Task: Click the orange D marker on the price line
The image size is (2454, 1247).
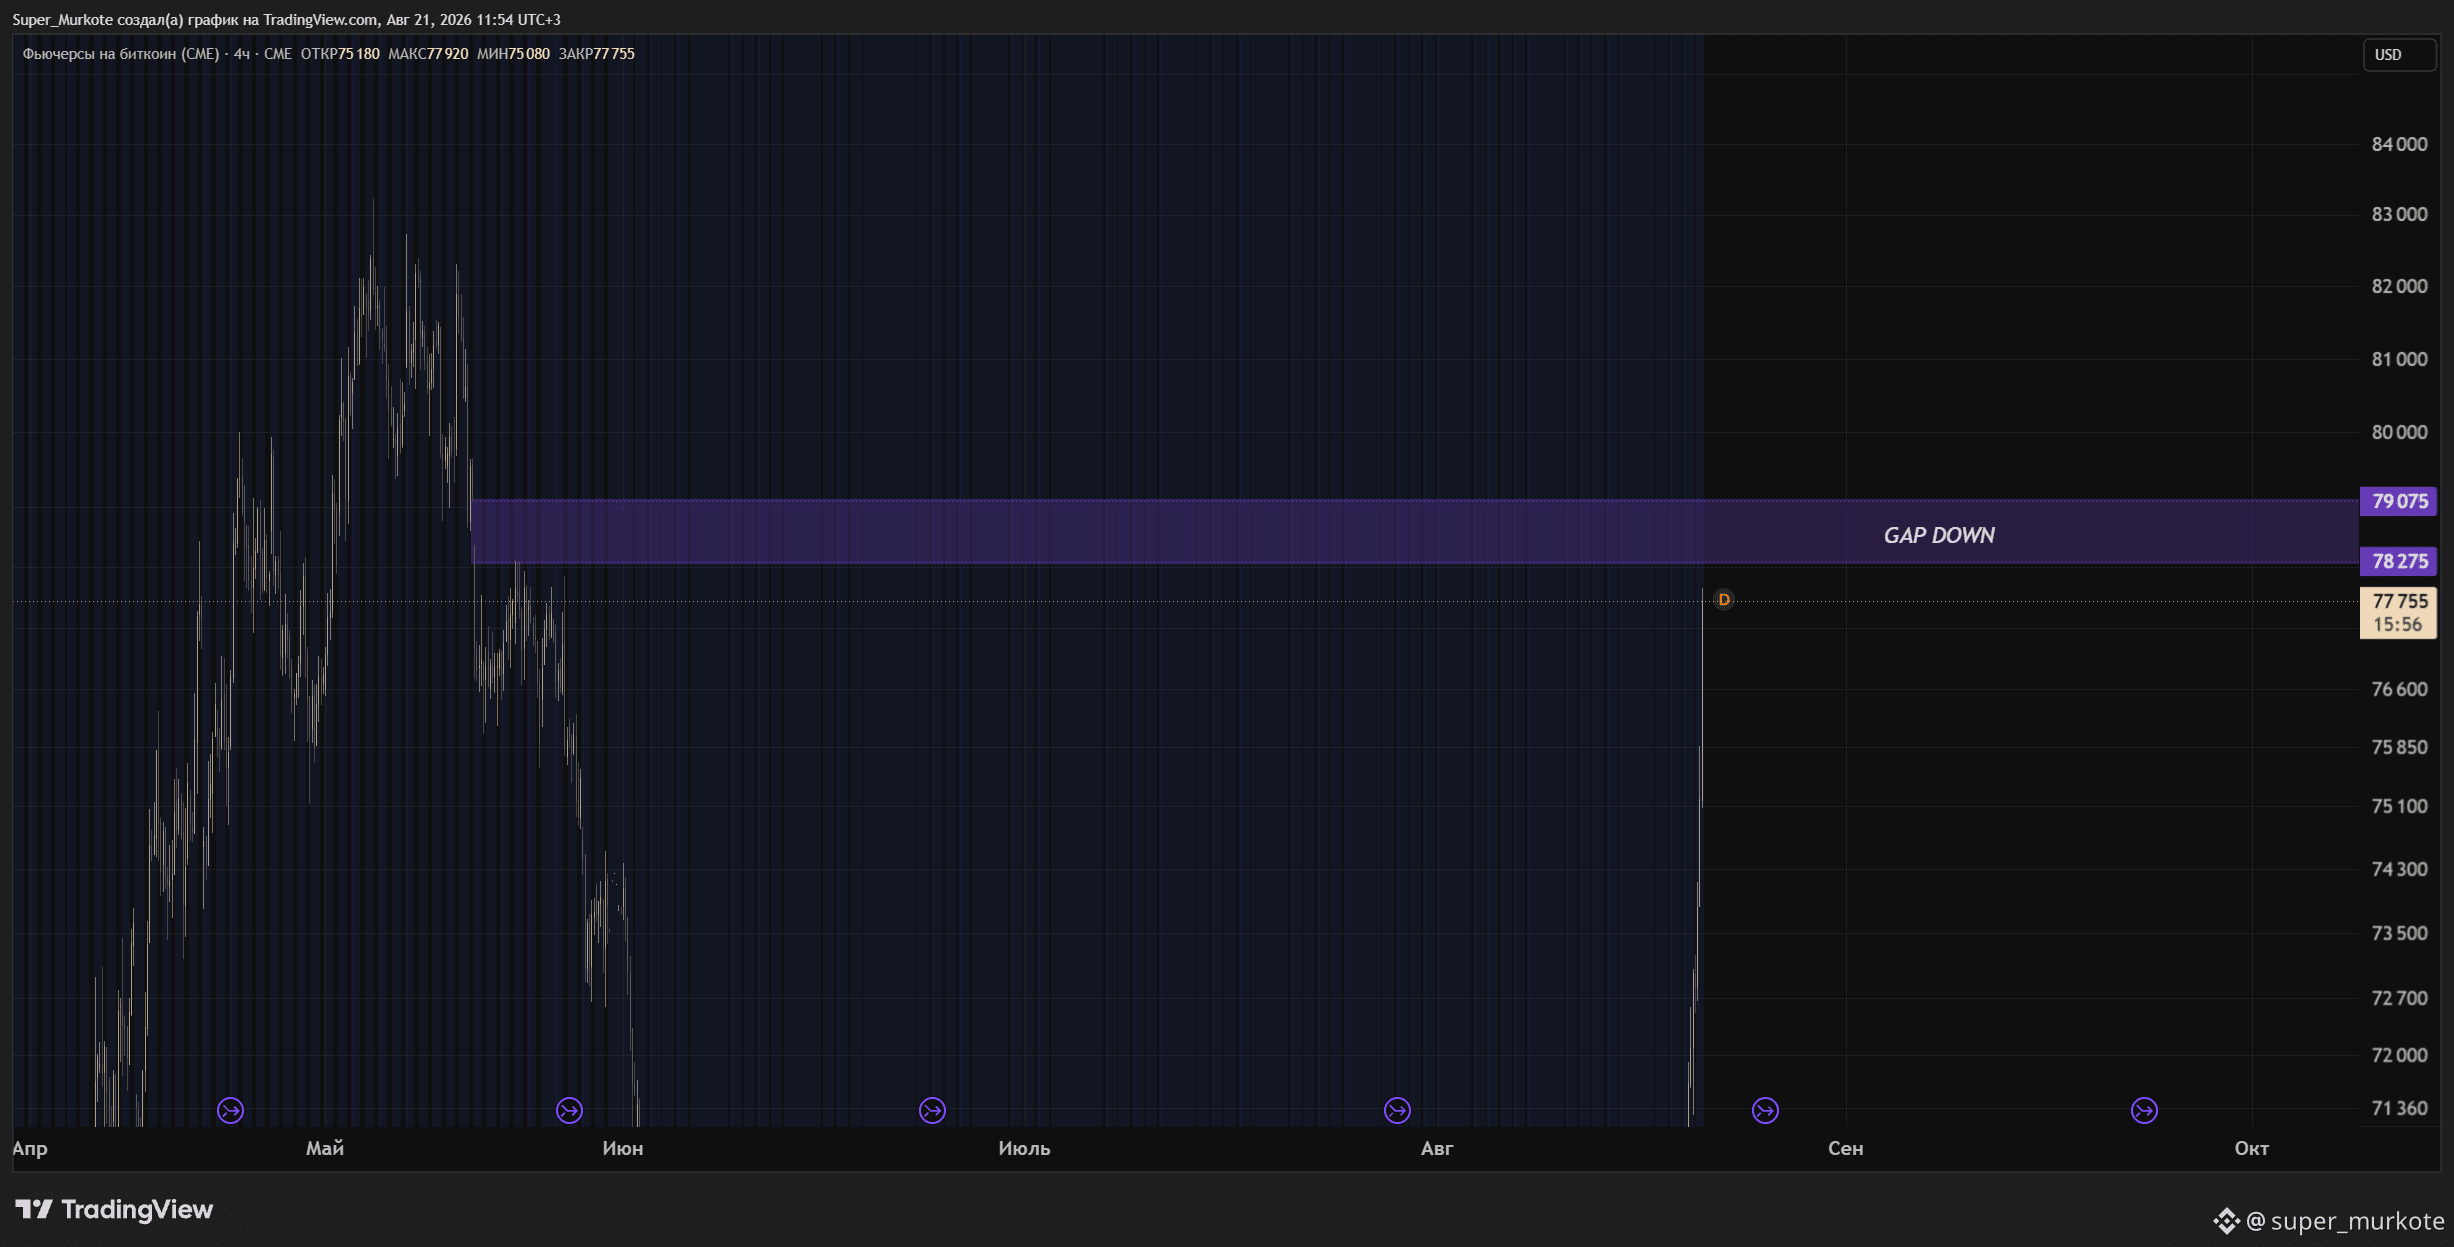Action: click(x=1723, y=600)
